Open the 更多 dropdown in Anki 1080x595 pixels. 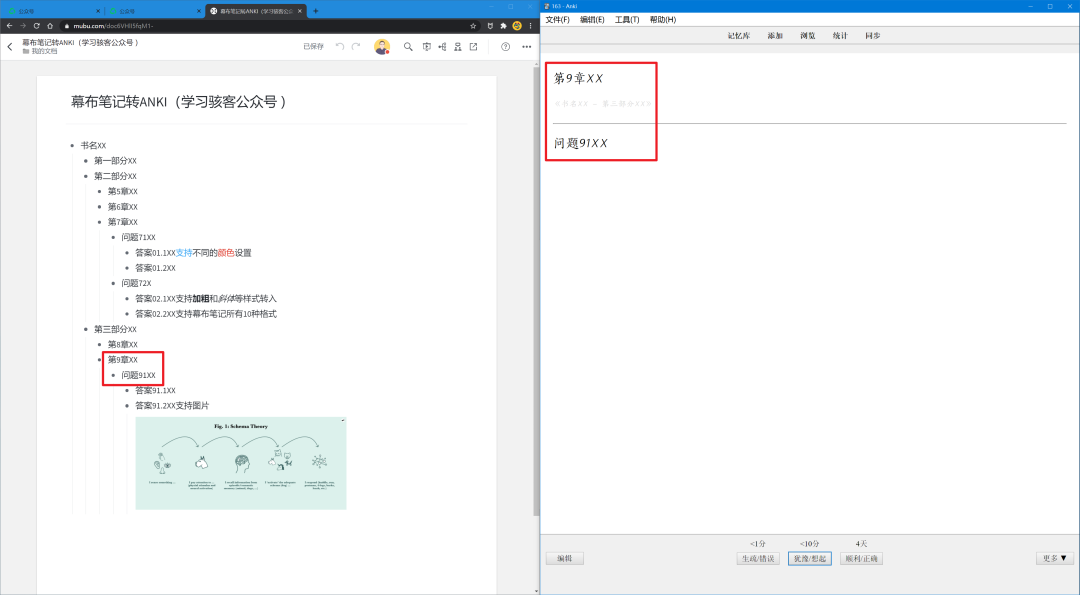[x=1055, y=559]
